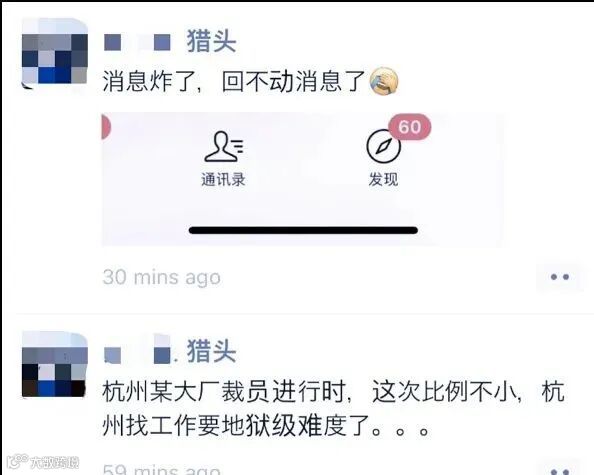Click the watermark logo at bottom-left corner
This screenshot has height=475, width=594.
point(43,462)
